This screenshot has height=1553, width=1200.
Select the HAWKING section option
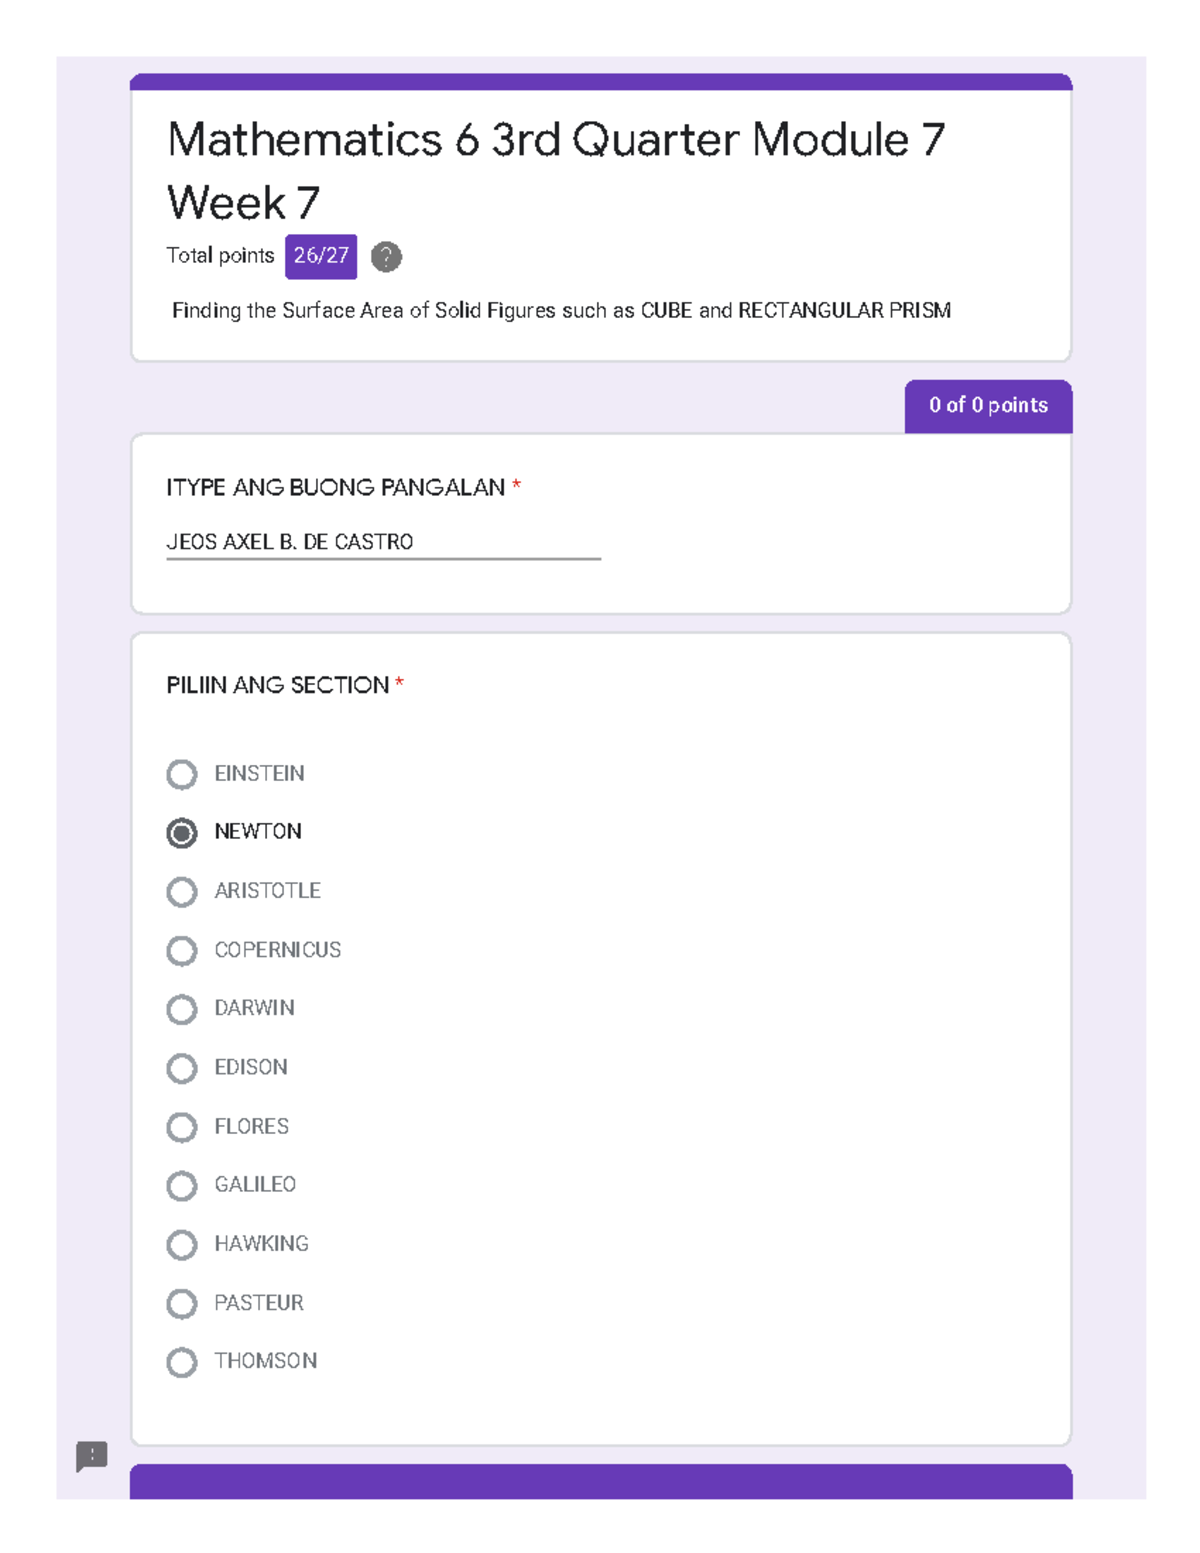tap(182, 1244)
